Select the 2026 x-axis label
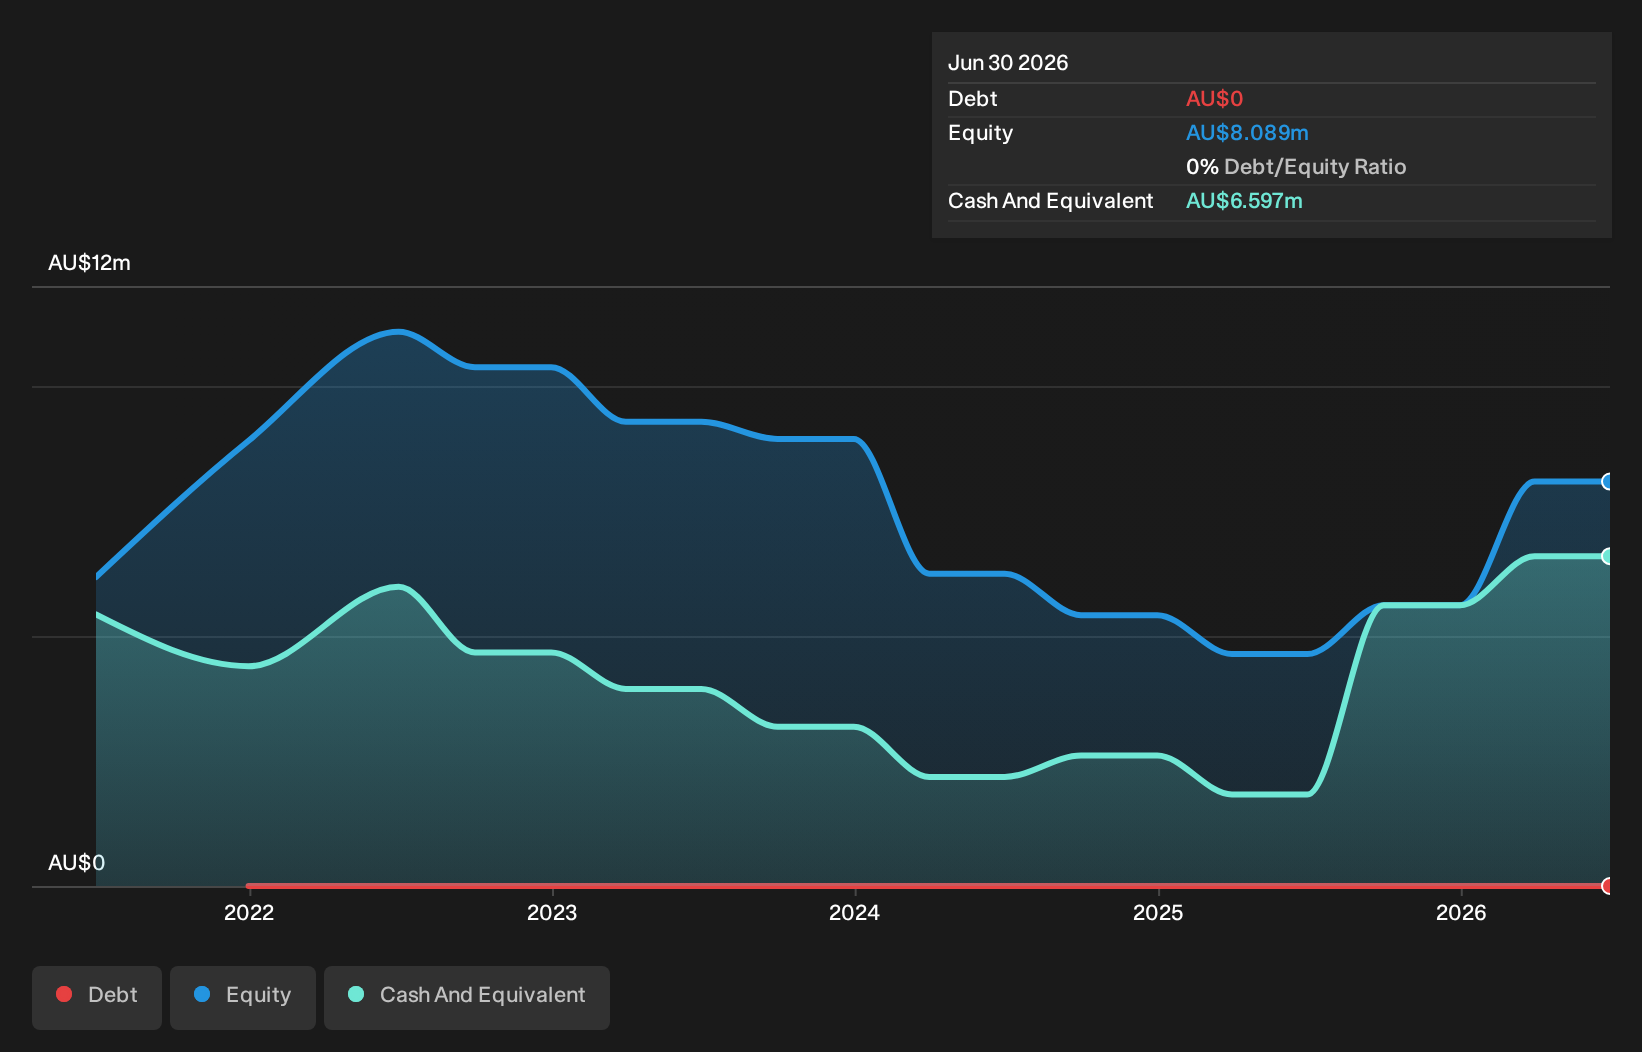Screen dimensions: 1642x1052 [1461, 913]
